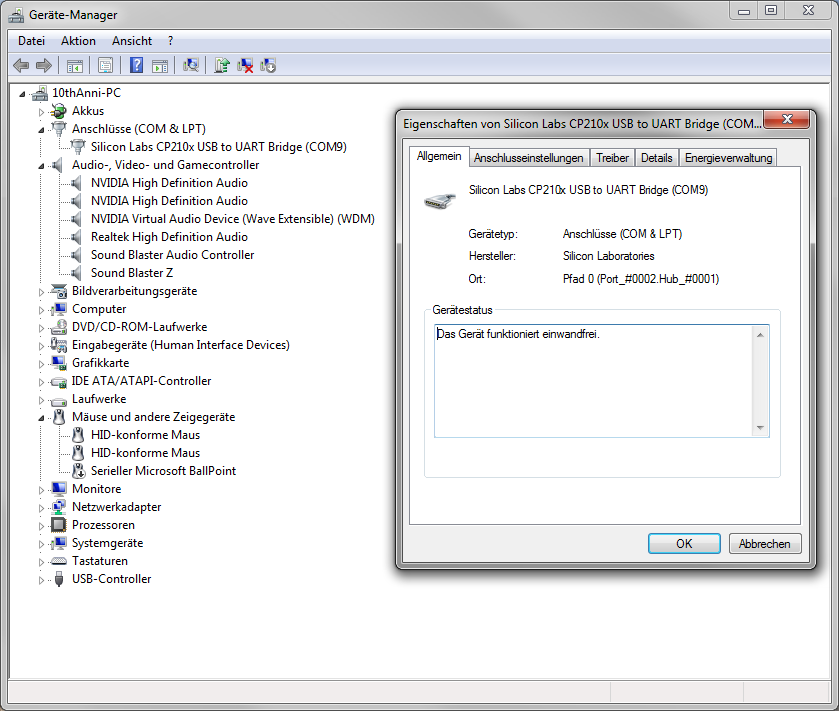Image resolution: width=839 pixels, height=711 pixels.
Task: Click the uninstall device toolbar icon
Action: click(x=245, y=66)
